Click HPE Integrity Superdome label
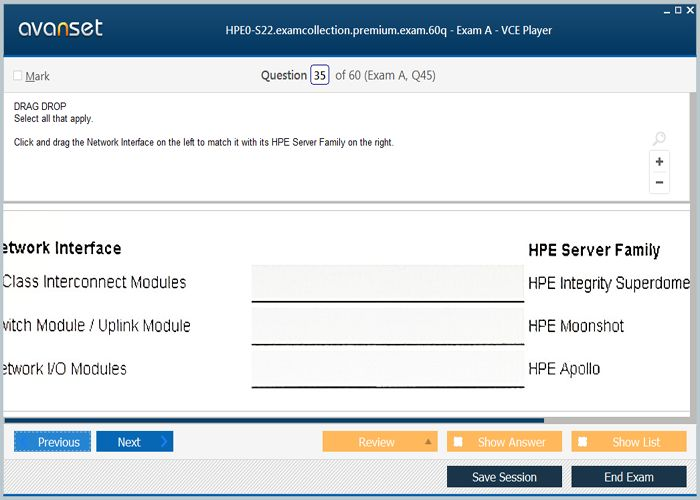 pos(609,283)
